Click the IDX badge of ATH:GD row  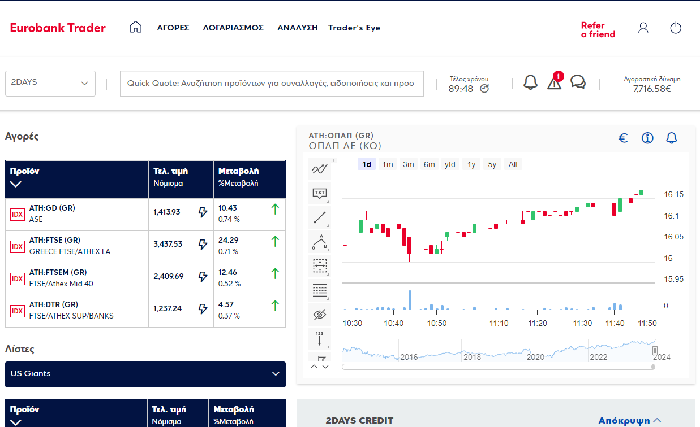[x=17, y=214]
